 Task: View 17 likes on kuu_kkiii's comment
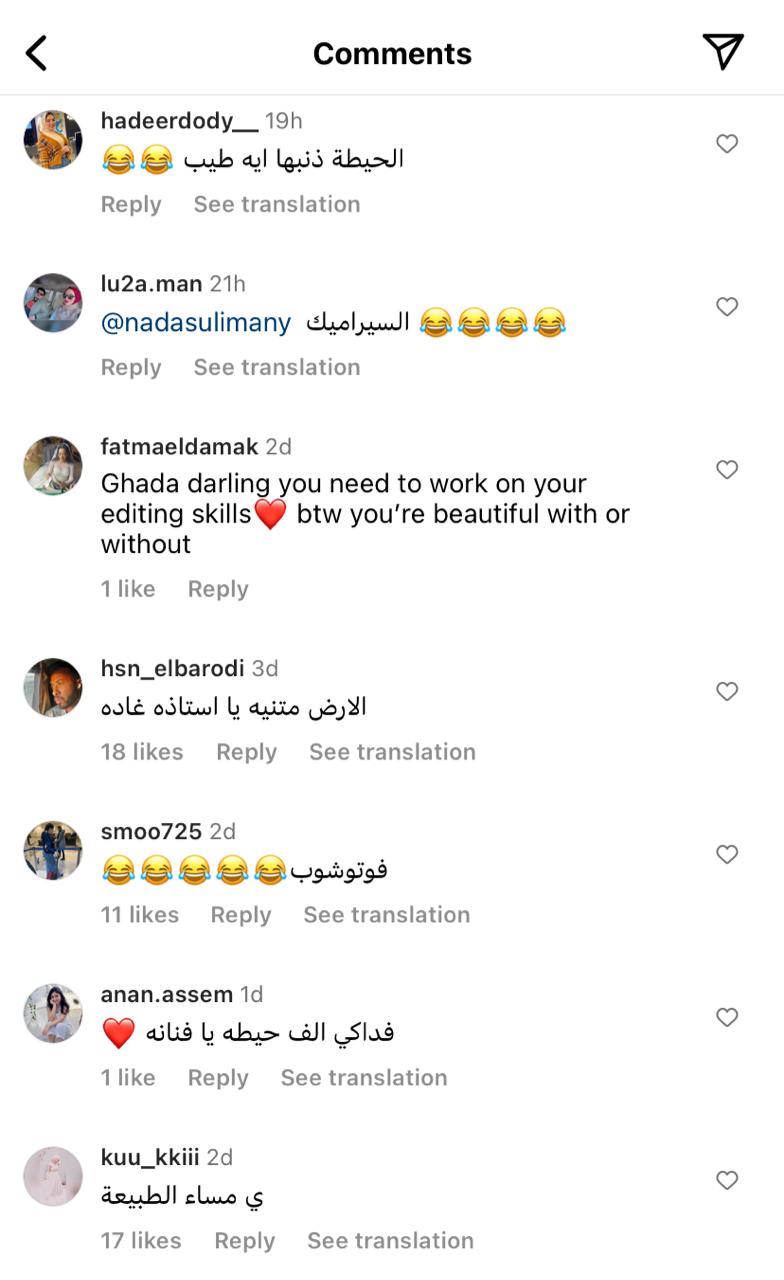pyautogui.click(x=141, y=1241)
